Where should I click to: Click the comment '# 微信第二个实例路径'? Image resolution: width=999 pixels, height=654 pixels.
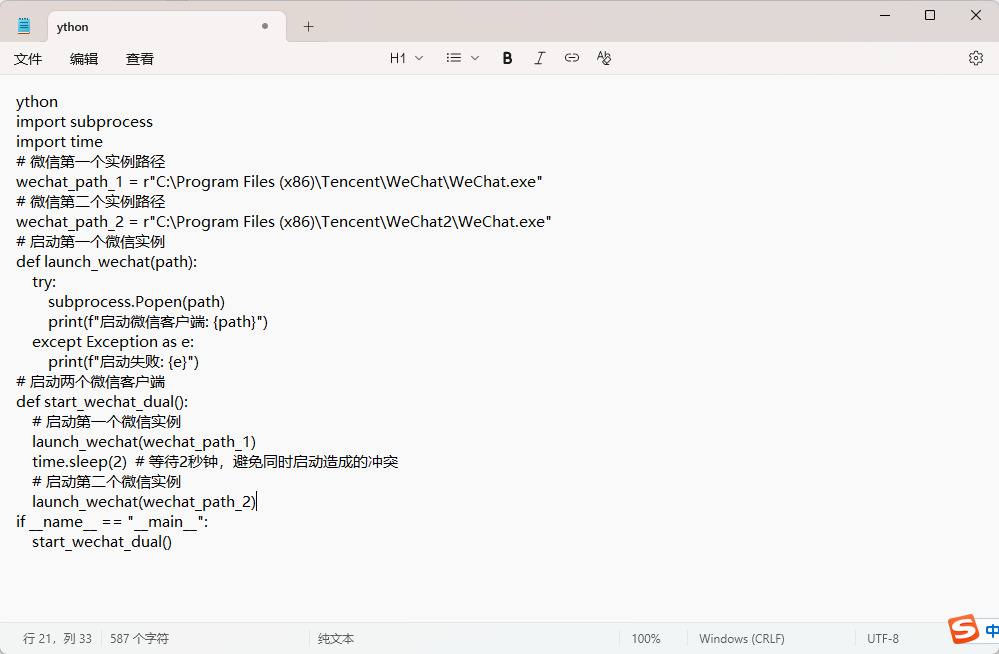90,202
